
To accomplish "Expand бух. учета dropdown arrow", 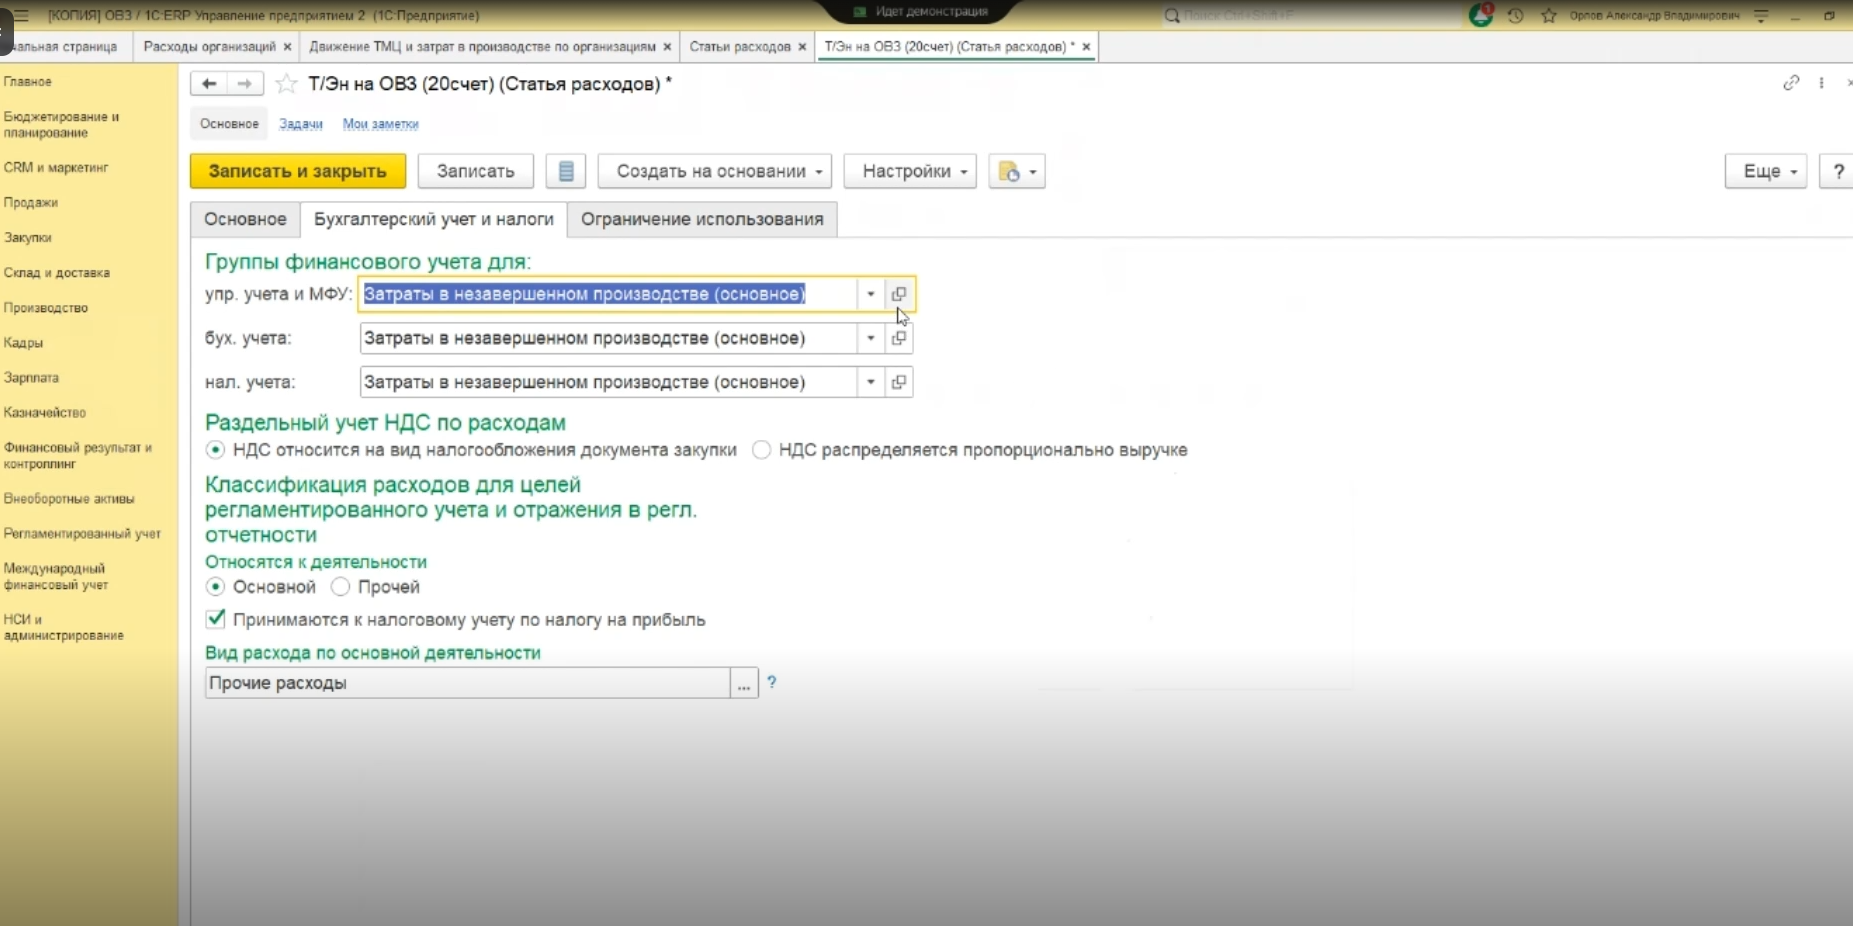I will 871,338.
